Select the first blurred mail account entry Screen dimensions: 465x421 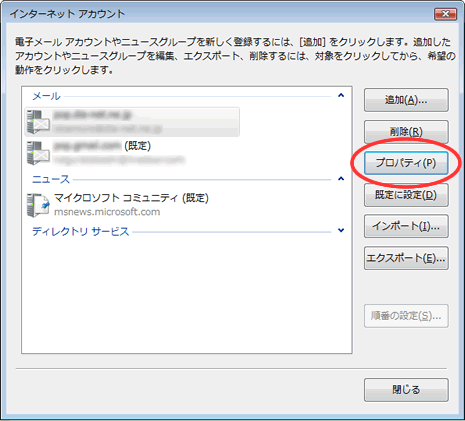tap(132, 122)
